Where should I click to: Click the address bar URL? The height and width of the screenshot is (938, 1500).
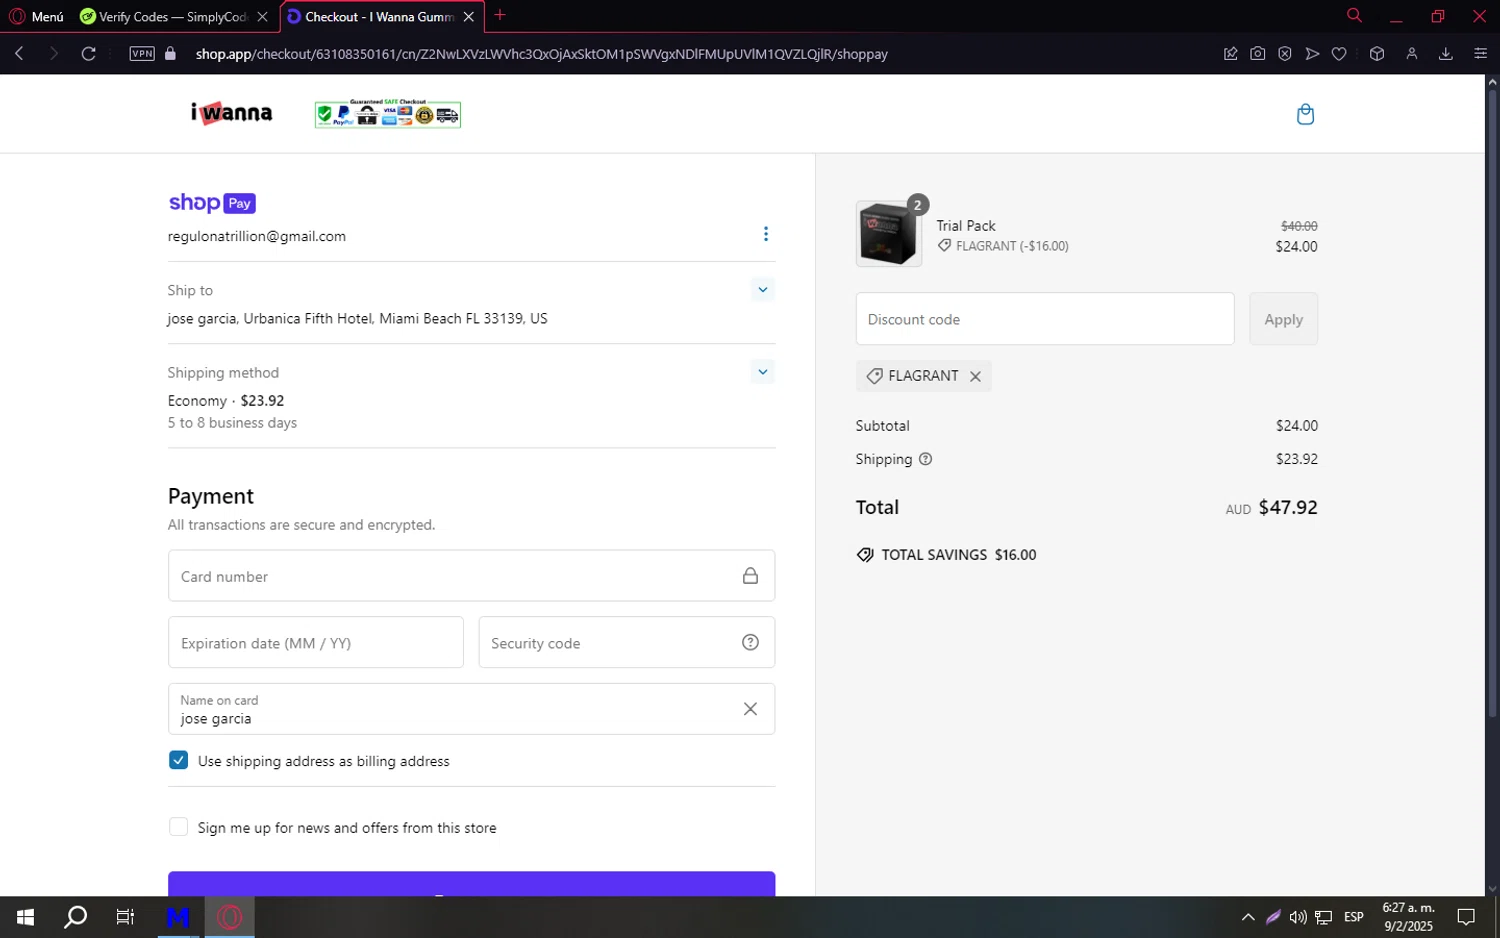(542, 54)
